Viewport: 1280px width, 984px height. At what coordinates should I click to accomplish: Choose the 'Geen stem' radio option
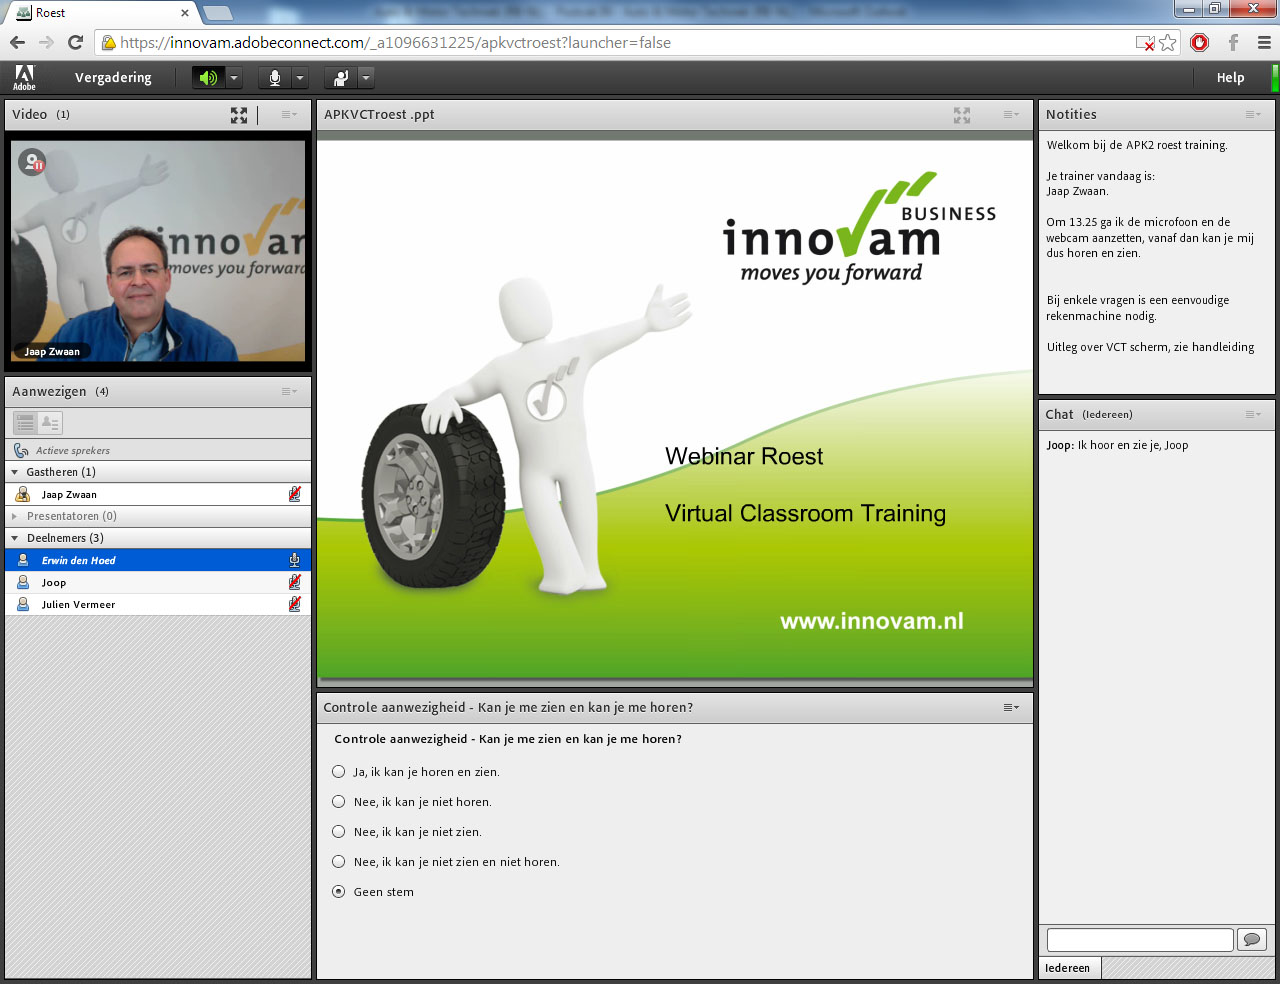(339, 892)
